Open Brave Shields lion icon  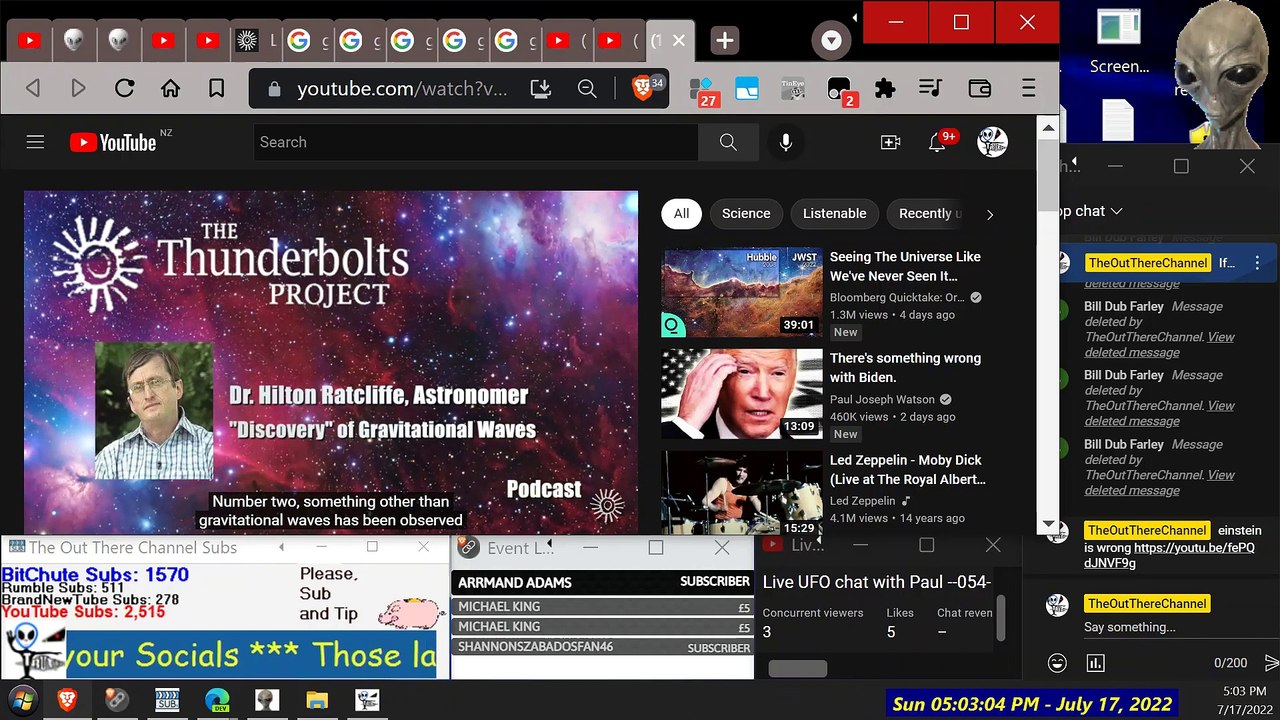click(x=642, y=89)
